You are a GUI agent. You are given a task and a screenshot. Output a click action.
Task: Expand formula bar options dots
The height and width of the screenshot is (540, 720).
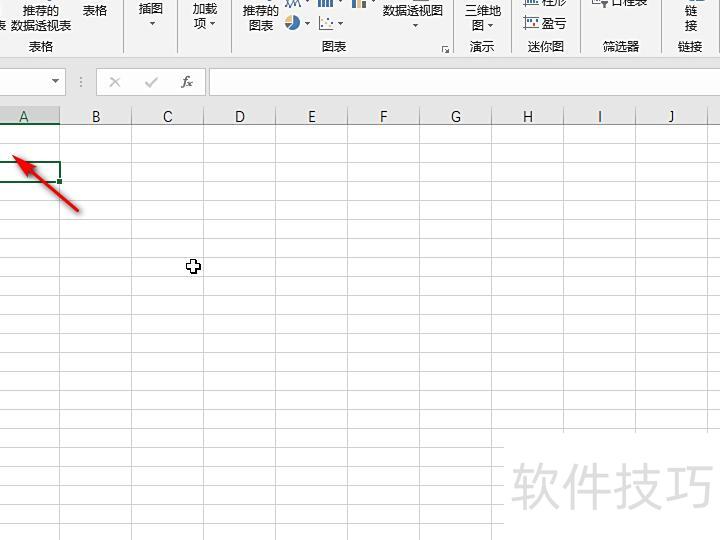[81, 82]
